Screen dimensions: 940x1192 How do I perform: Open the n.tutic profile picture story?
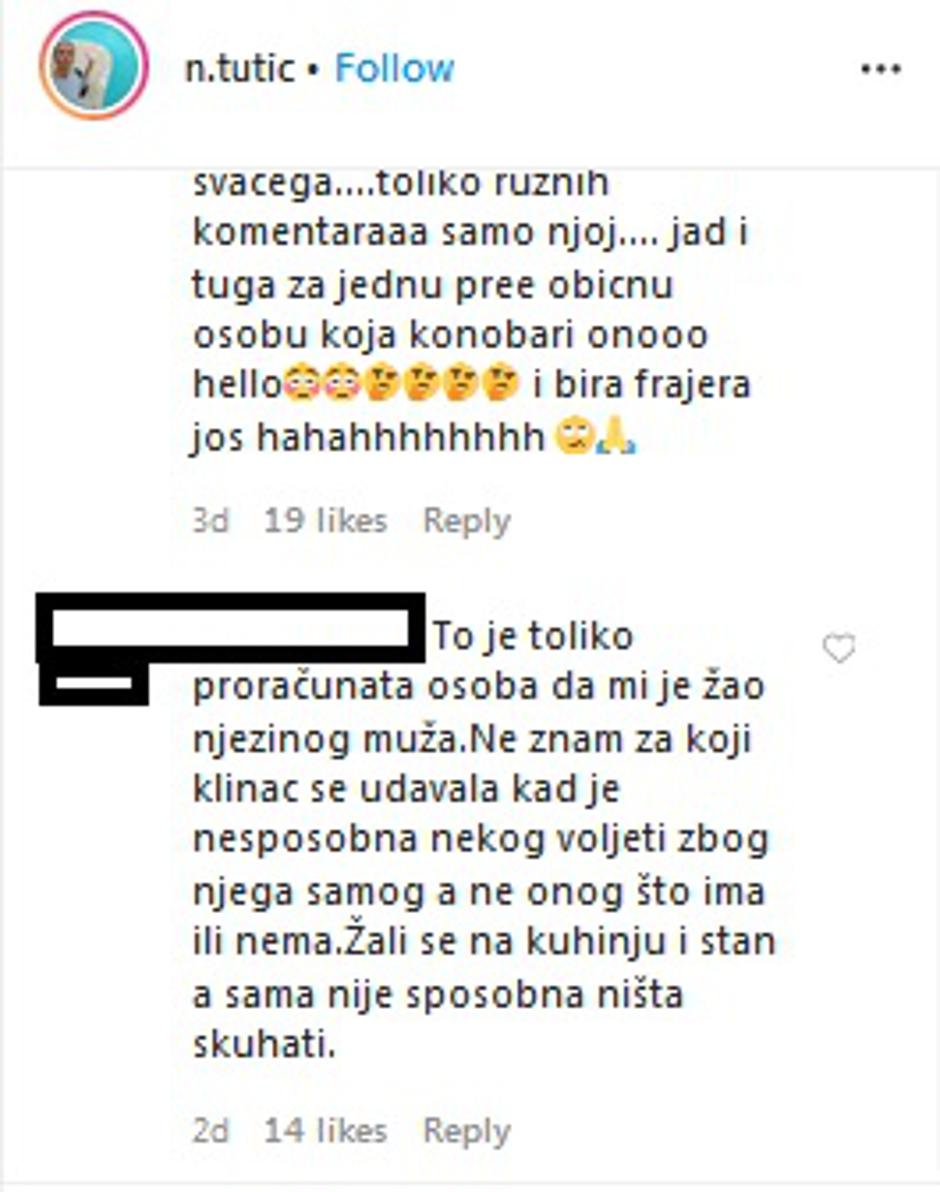[x=93, y=65]
